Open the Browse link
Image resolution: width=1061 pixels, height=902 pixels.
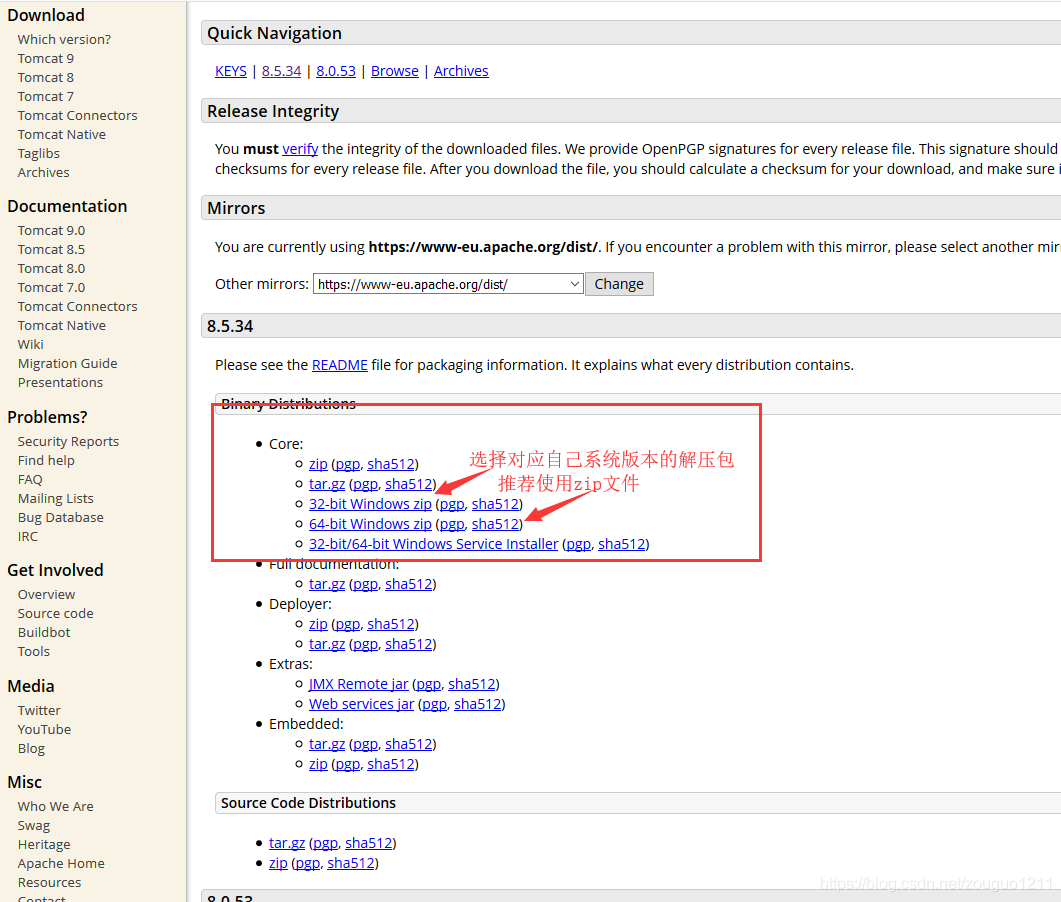click(x=394, y=71)
